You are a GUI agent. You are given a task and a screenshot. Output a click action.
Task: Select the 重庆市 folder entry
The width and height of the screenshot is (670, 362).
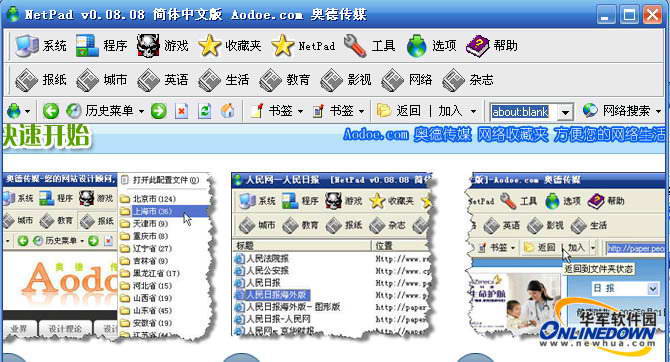coord(144,236)
